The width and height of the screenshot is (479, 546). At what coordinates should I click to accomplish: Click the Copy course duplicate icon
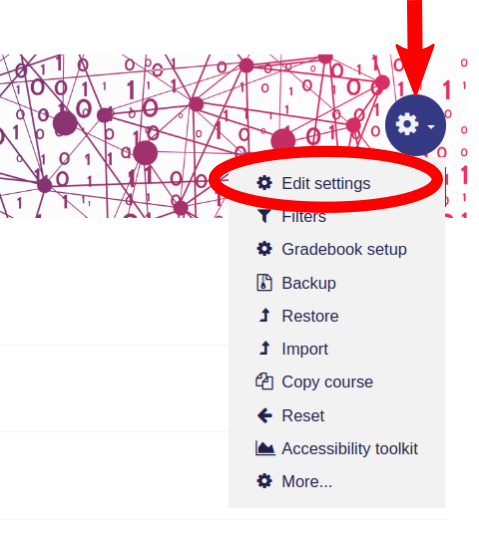pyautogui.click(x=264, y=381)
